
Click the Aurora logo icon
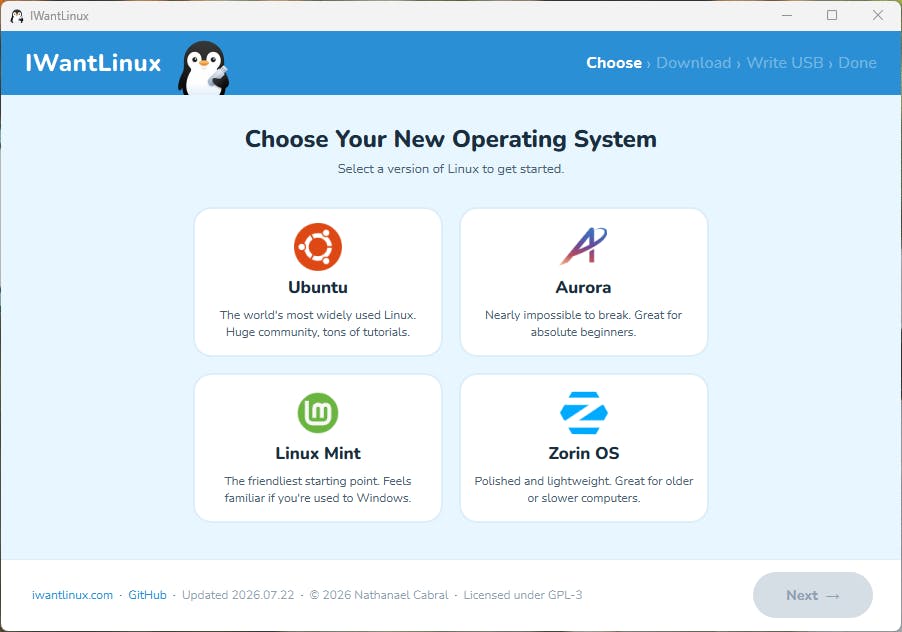tap(583, 246)
